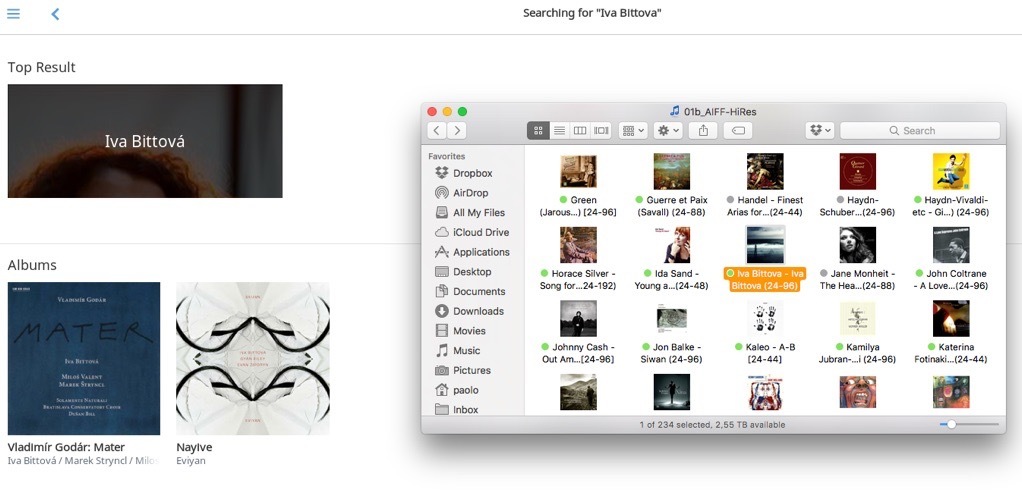Open the hamburger menu in Roon

click(13, 14)
